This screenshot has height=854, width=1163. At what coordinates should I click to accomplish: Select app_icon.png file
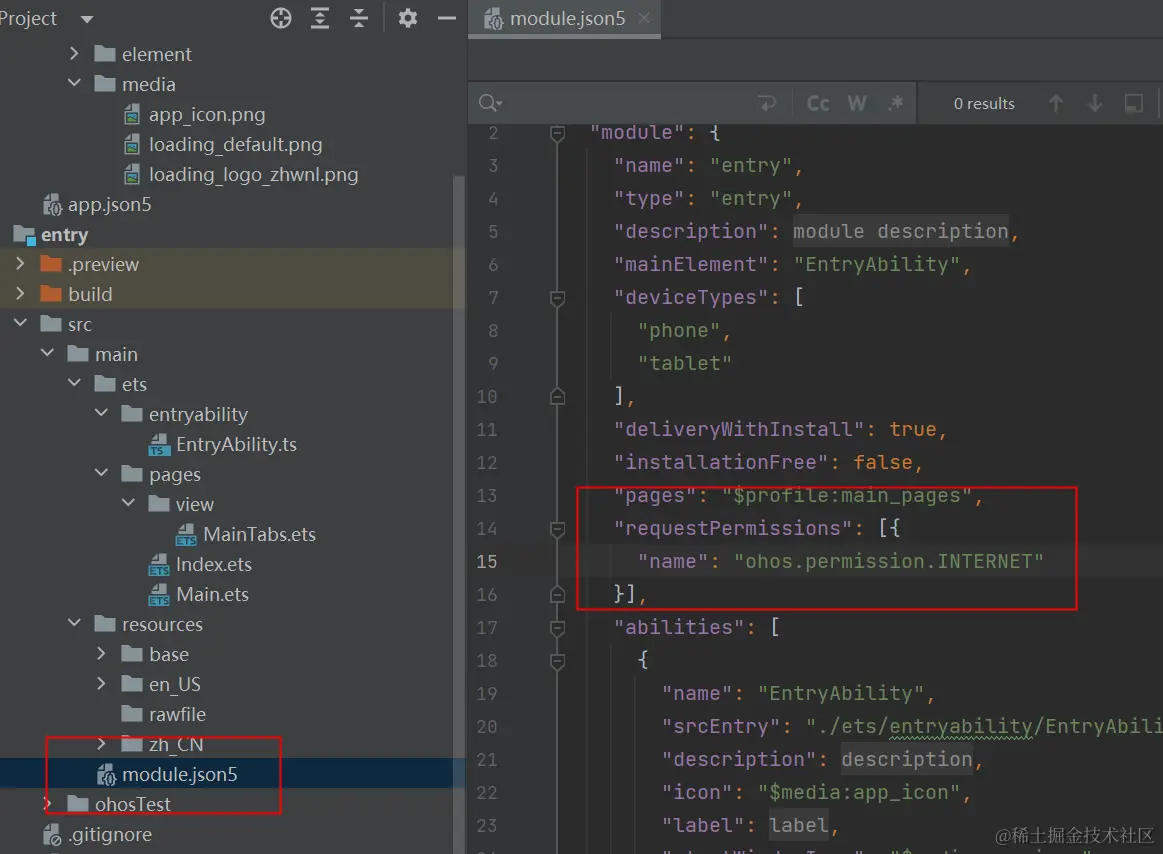(206, 114)
